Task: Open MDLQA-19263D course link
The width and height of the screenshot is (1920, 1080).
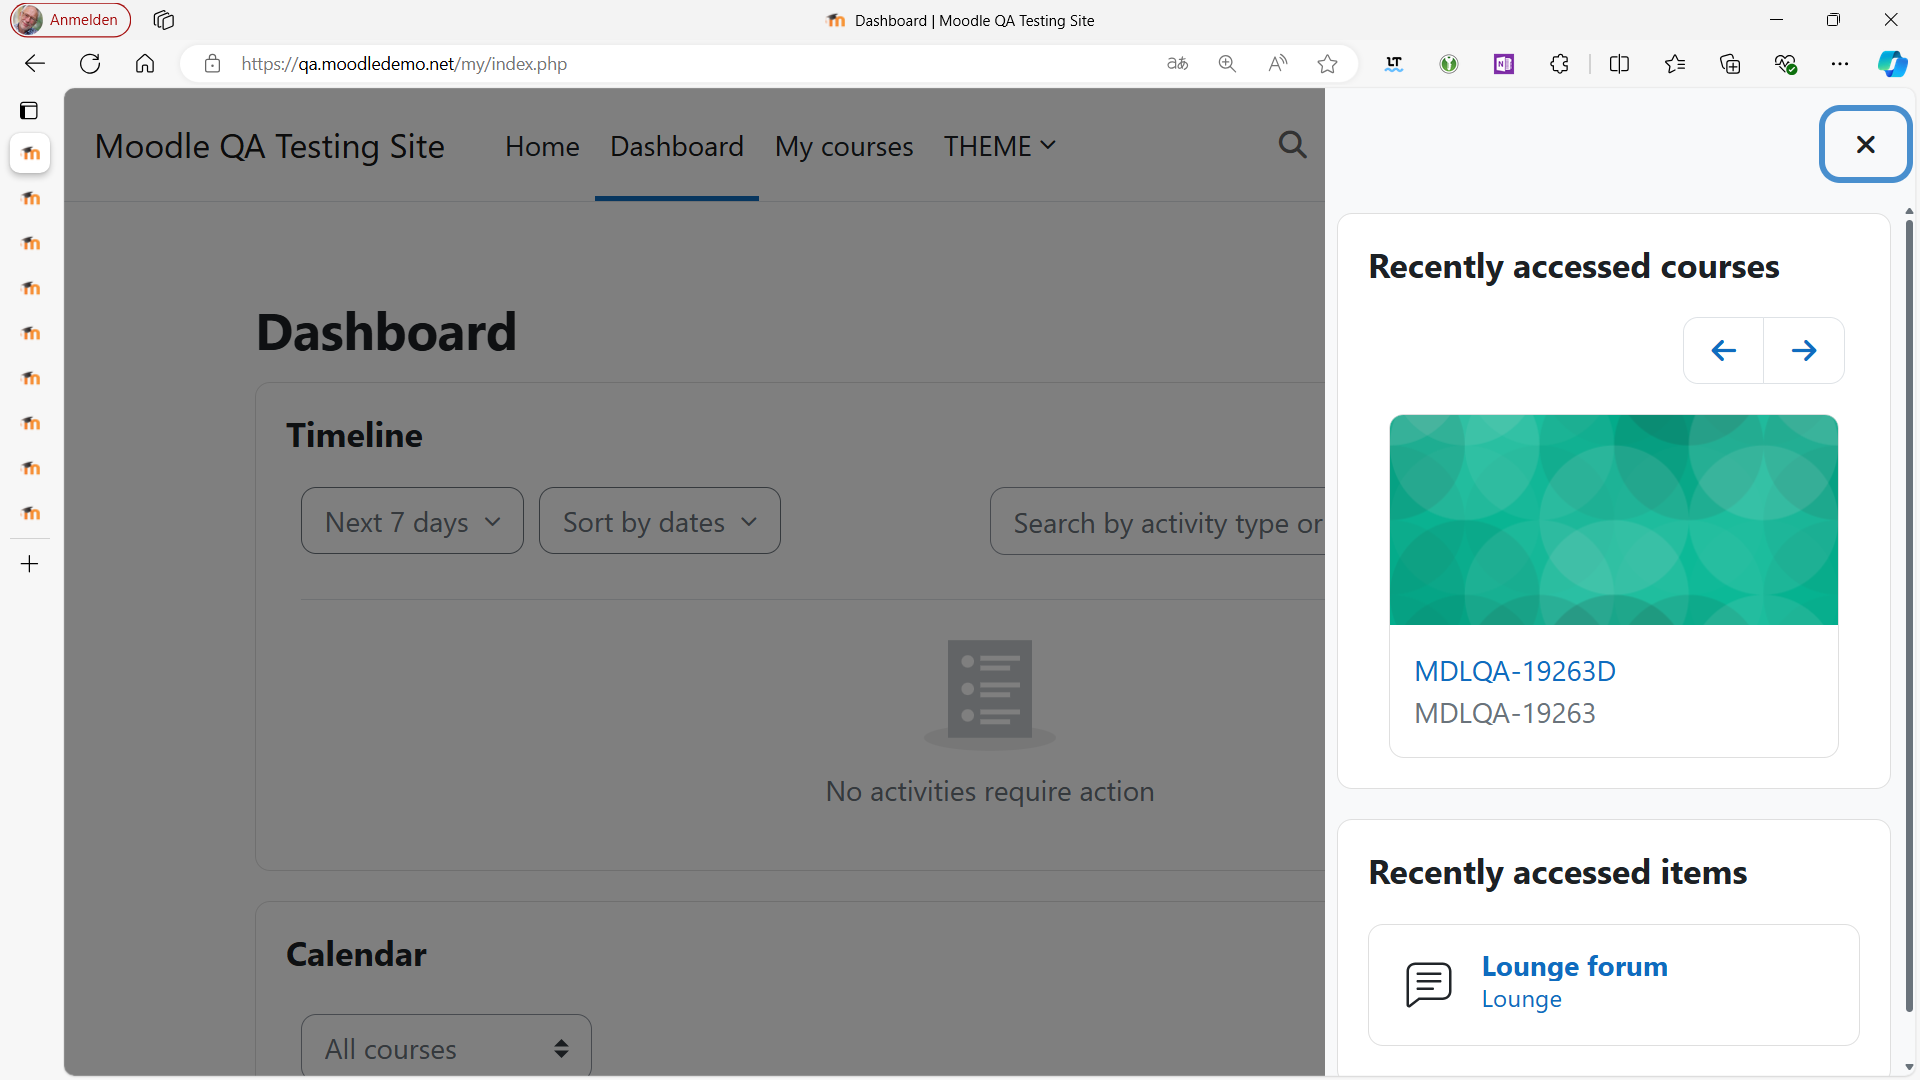Action: coord(1515,671)
